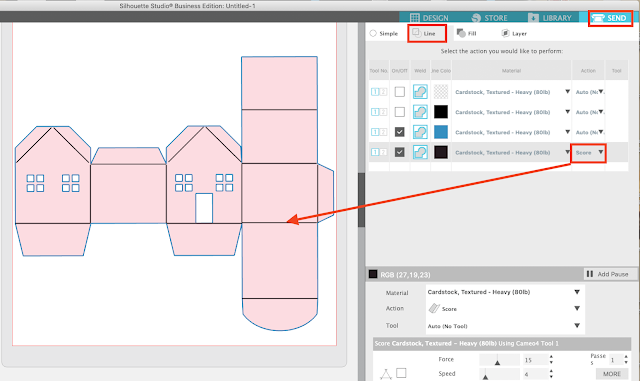Open the LIBRARY tab
Image resolution: width=640 pixels, height=381 pixels.
click(x=549, y=18)
